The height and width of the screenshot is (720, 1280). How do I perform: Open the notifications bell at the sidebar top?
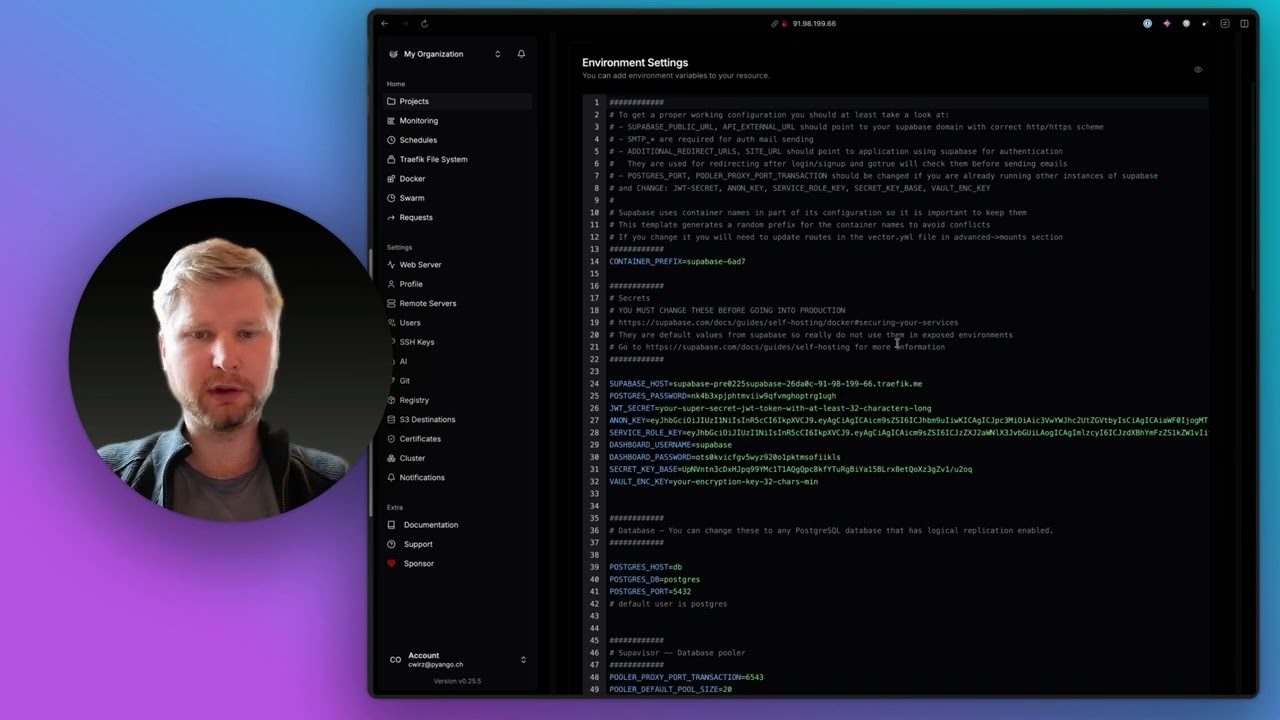coord(521,54)
